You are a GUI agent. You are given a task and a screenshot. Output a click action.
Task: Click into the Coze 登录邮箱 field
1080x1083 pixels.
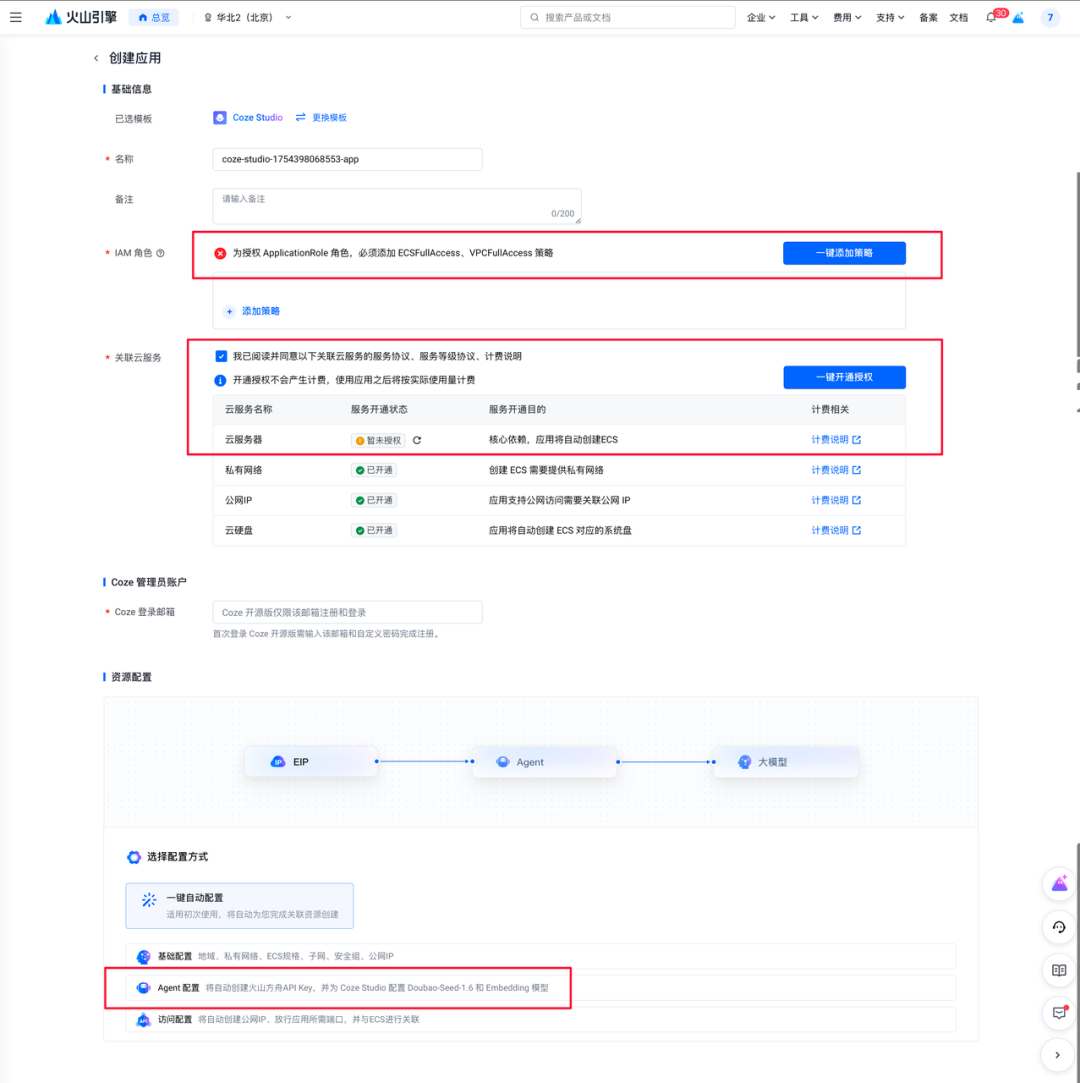[x=347, y=613]
